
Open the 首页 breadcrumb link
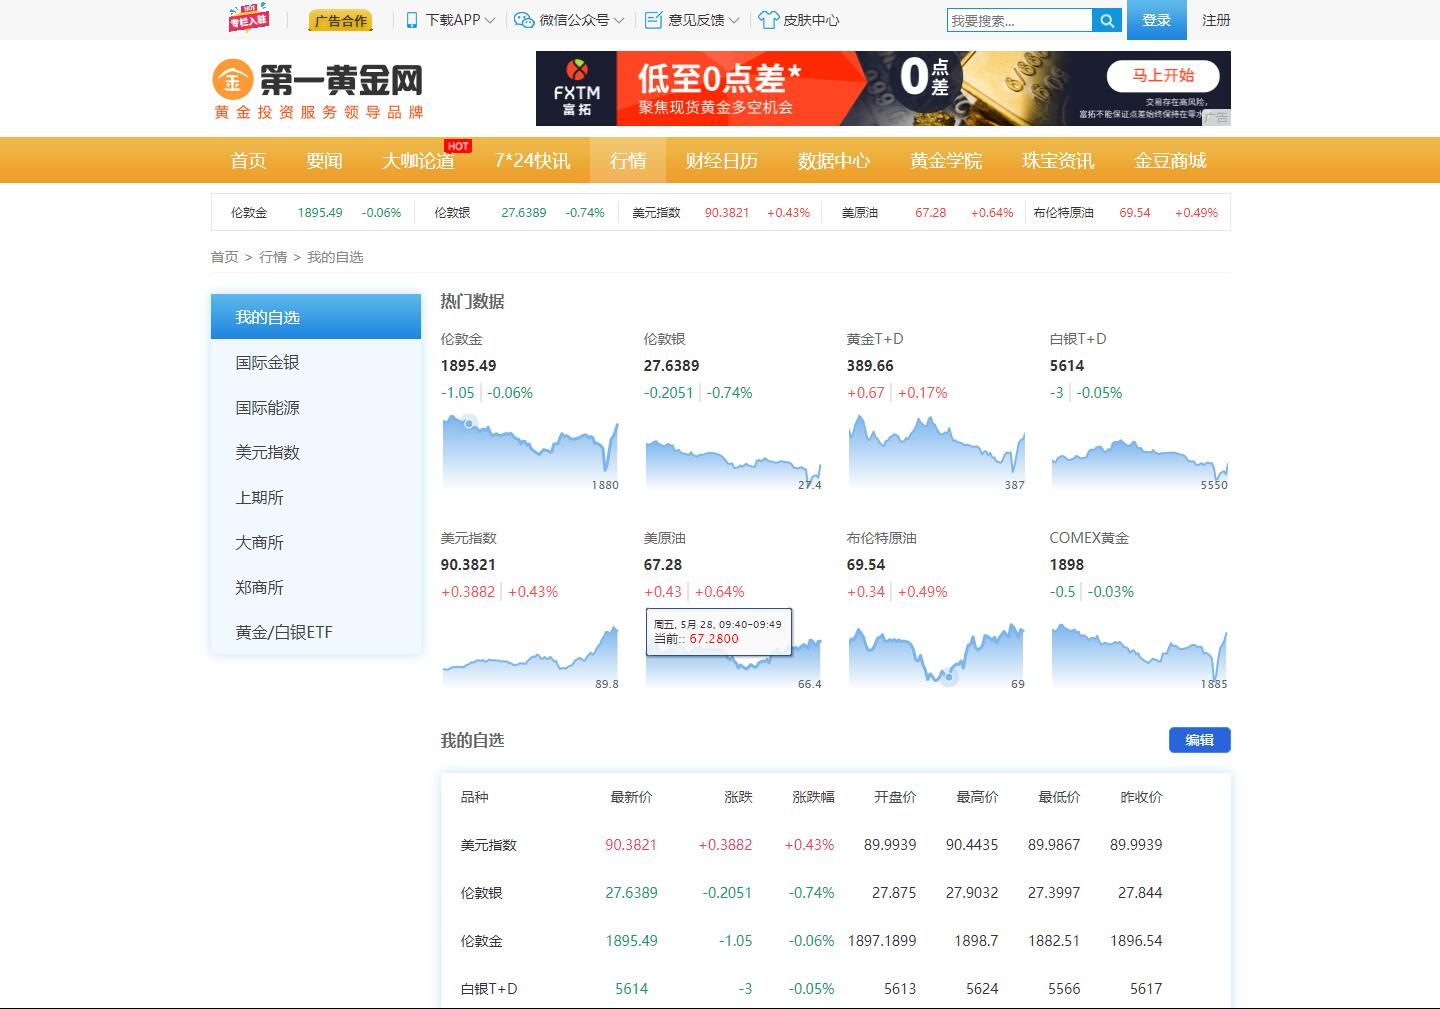click(223, 257)
